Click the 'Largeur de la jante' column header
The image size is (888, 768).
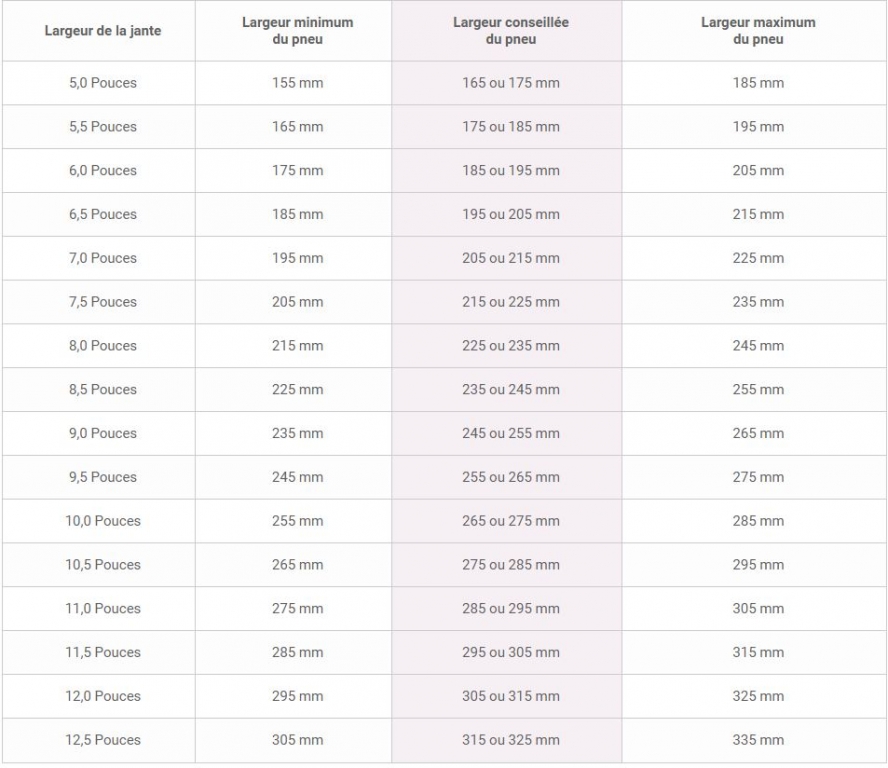coord(103,31)
